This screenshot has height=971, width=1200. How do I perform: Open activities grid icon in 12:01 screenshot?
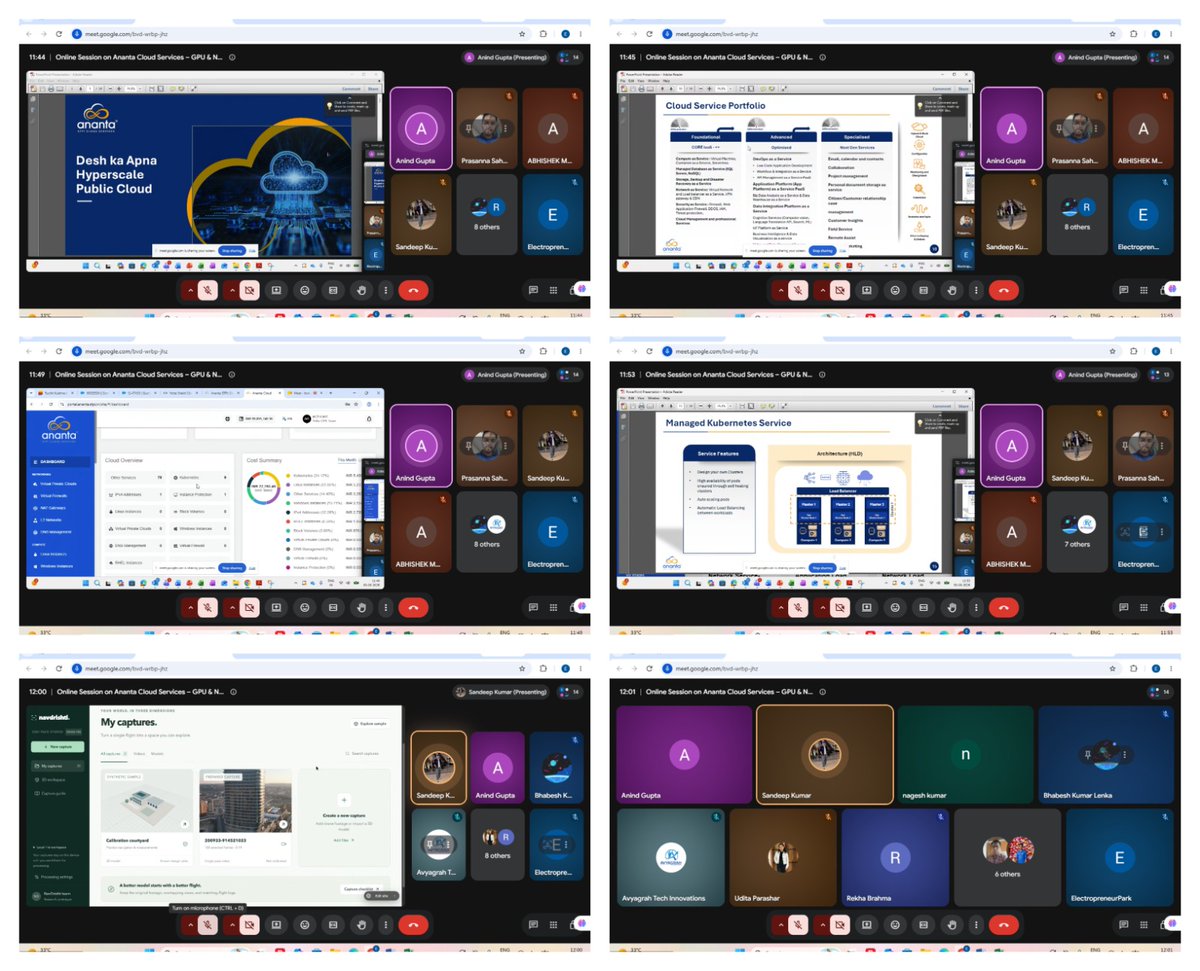point(1146,926)
